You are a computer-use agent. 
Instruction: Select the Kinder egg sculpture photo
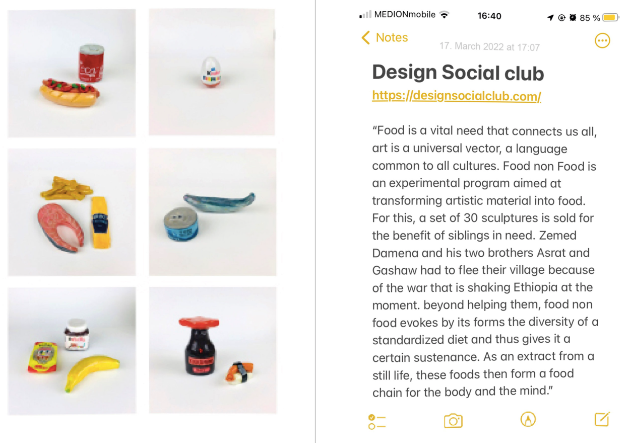[212, 73]
